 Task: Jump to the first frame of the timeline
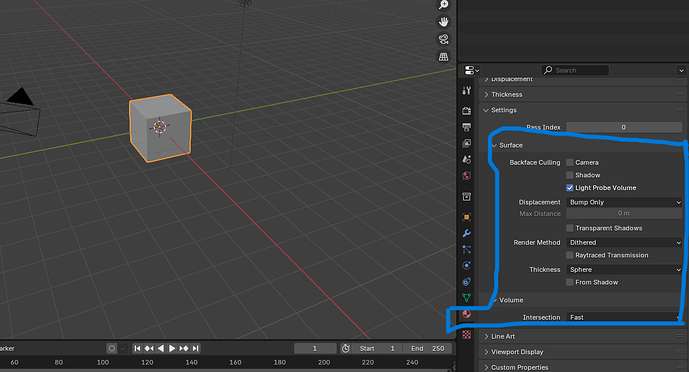138,348
